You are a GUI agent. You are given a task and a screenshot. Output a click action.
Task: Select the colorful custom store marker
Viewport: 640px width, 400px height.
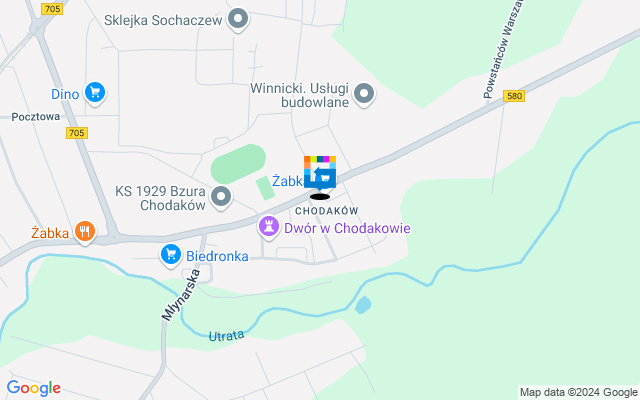coord(320,172)
